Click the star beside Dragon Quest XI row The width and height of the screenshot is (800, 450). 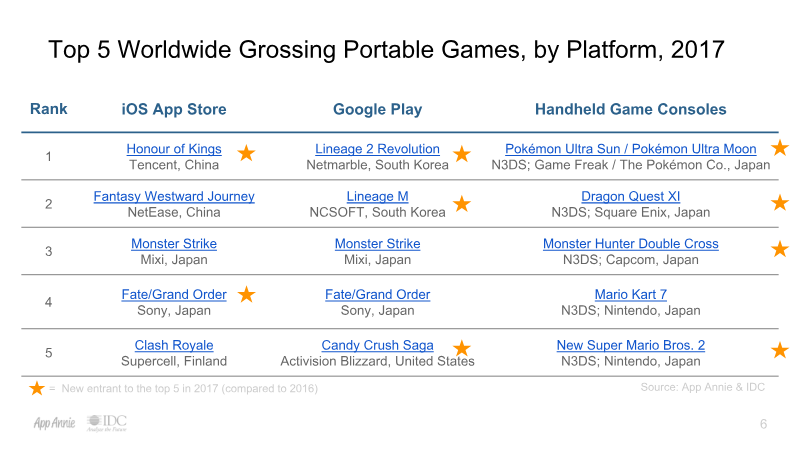(780, 203)
